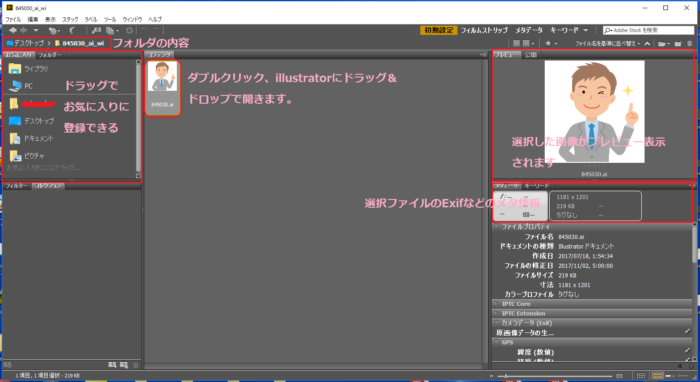This screenshot has width=700, height=382.
Task: Open the ツール menu
Action: [x=110, y=19]
